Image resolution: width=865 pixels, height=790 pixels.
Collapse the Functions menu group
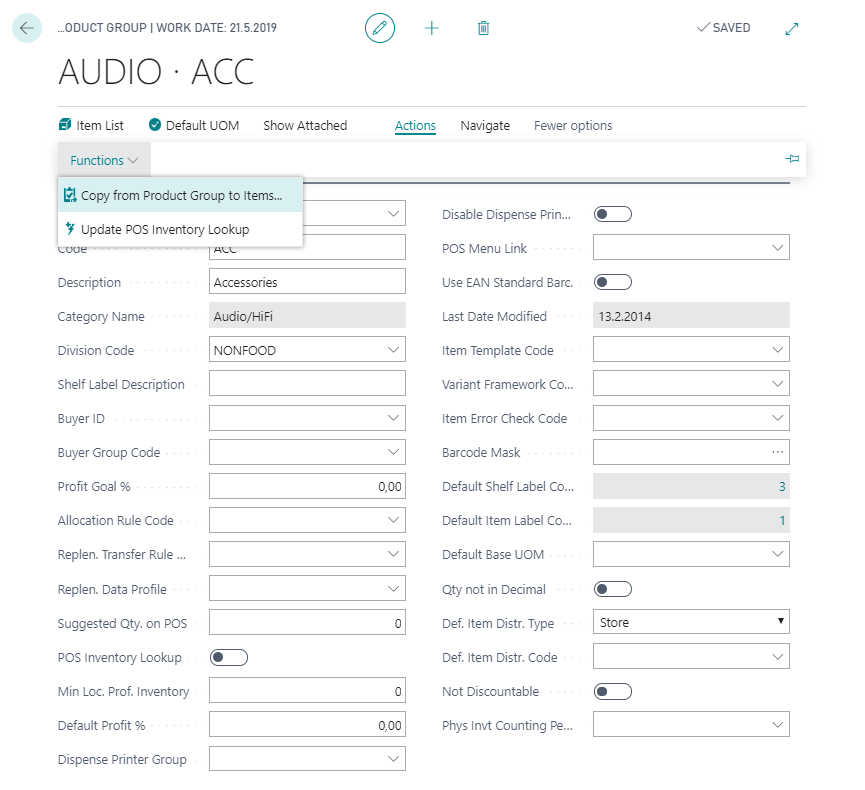[104, 160]
